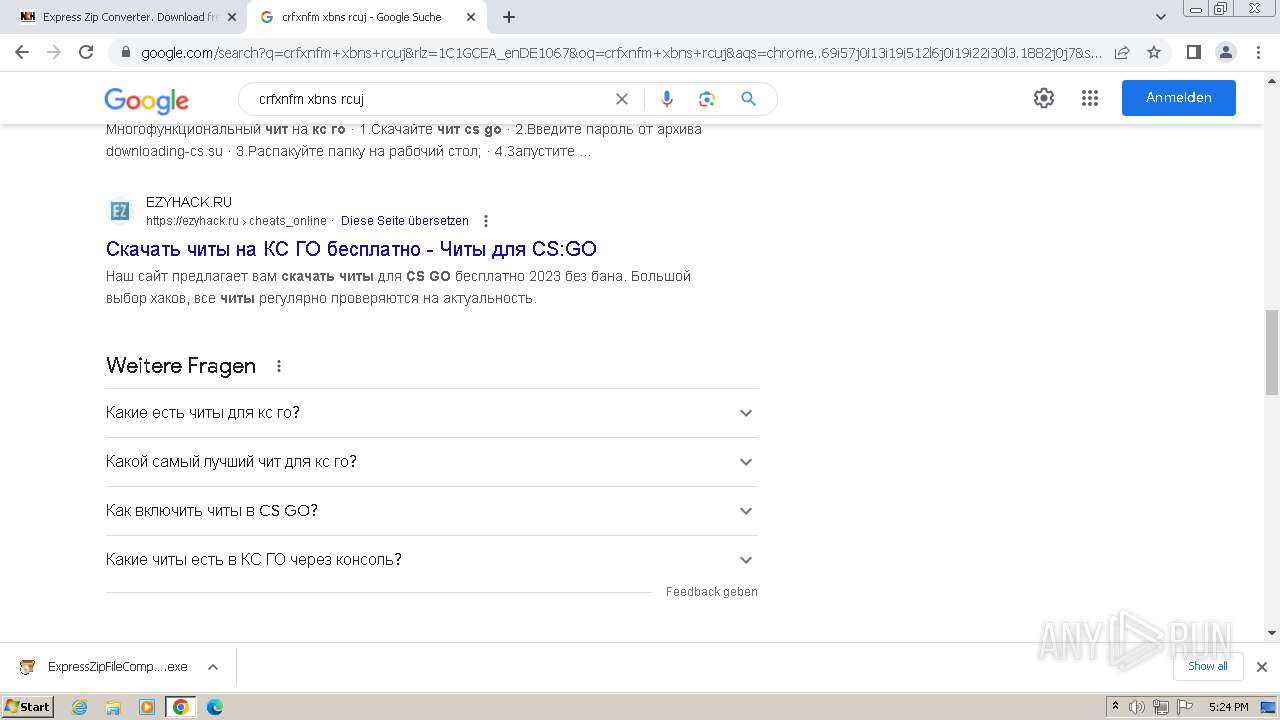This screenshot has width=1280, height=720.
Task: Open 'Скачать читы на КС ГО бесплатно' result
Action: 351,249
